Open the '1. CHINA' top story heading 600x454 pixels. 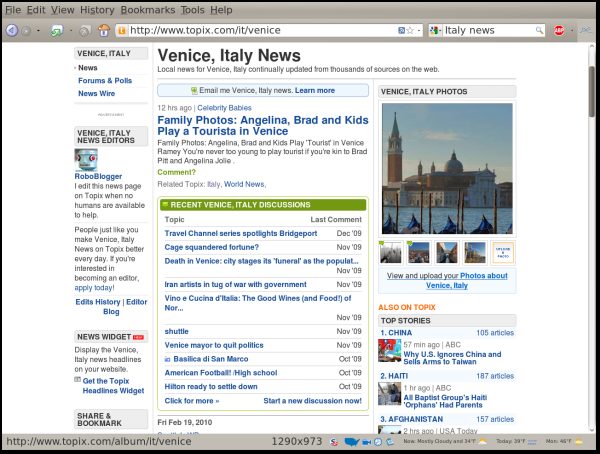396,333
